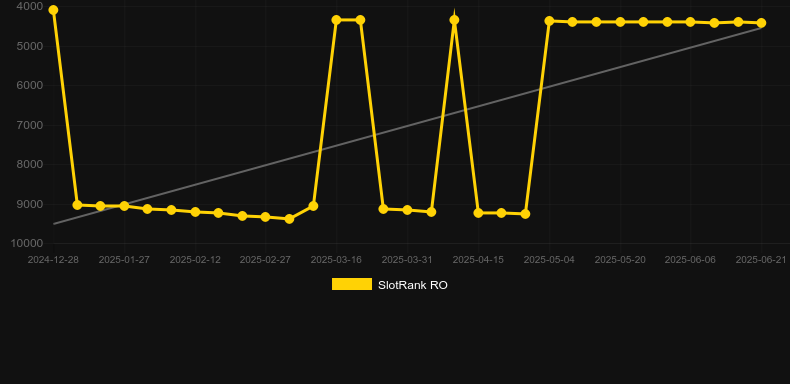Click the x-axis label 2025-03-31
The height and width of the screenshot is (384, 790).
coord(407,260)
